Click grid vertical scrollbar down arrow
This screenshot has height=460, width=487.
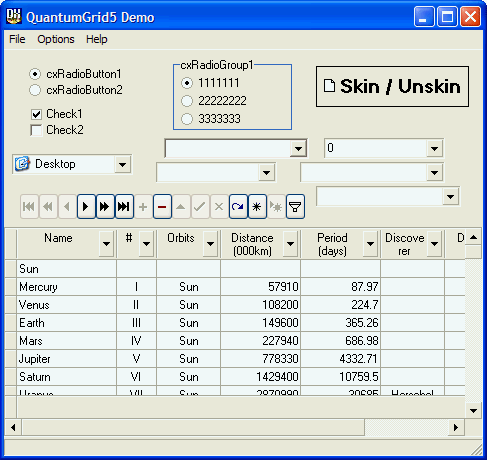pyautogui.click(x=473, y=410)
